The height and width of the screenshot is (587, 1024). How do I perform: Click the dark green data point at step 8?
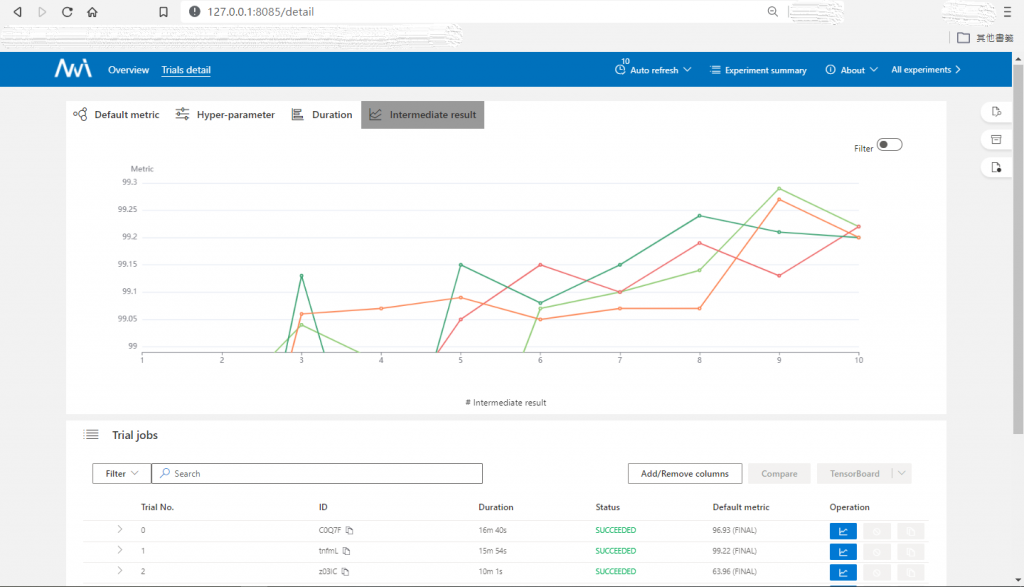[699, 215]
